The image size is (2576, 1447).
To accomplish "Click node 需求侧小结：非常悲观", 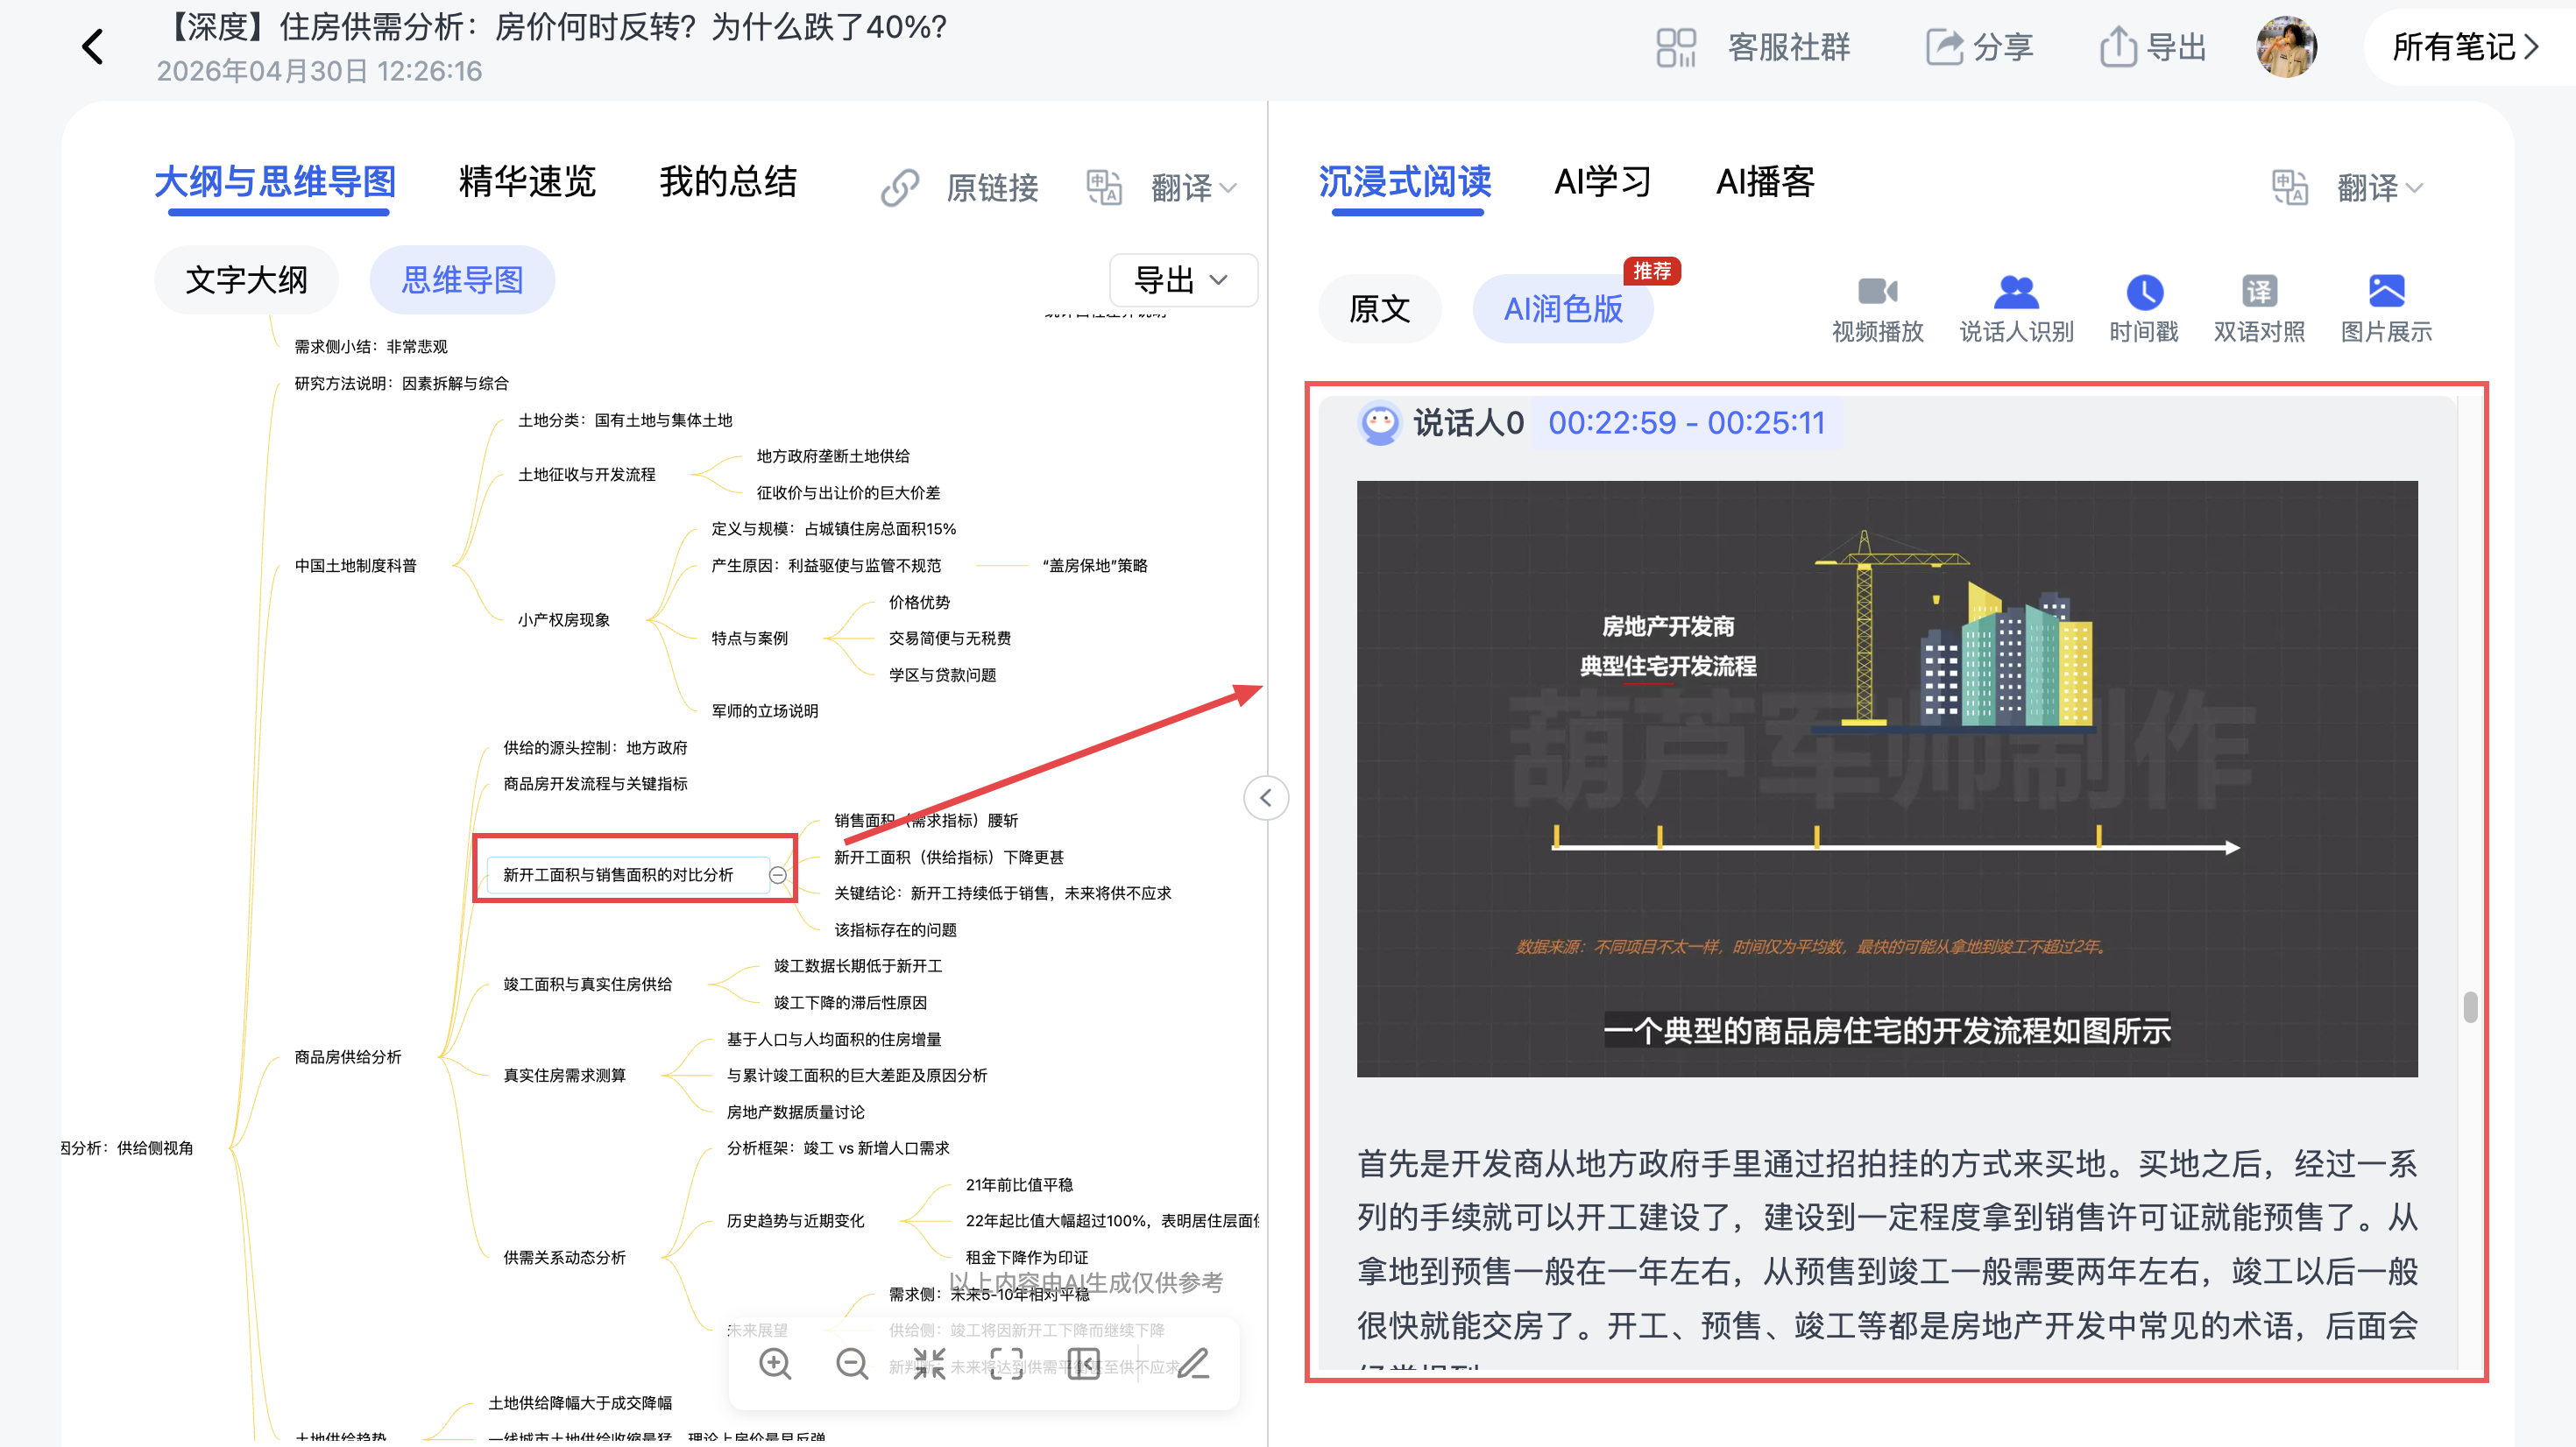I will (371, 347).
